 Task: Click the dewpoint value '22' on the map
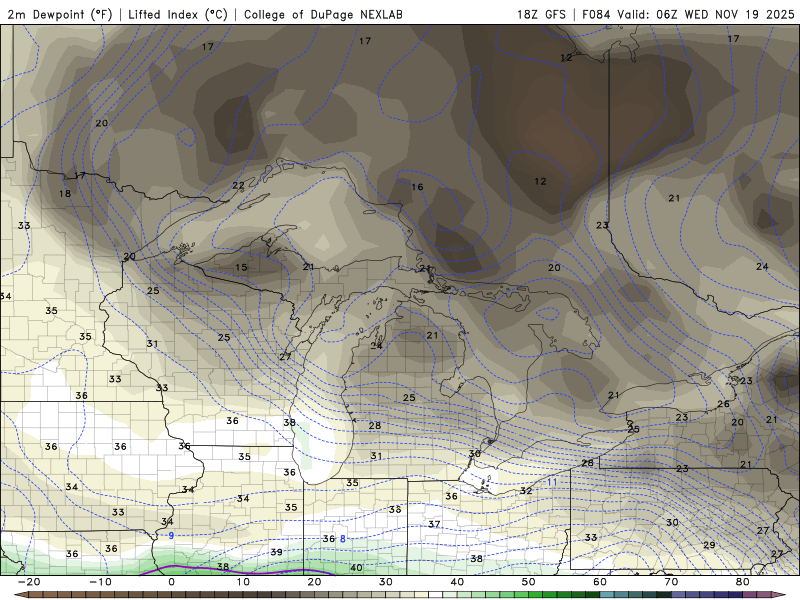(238, 185)
